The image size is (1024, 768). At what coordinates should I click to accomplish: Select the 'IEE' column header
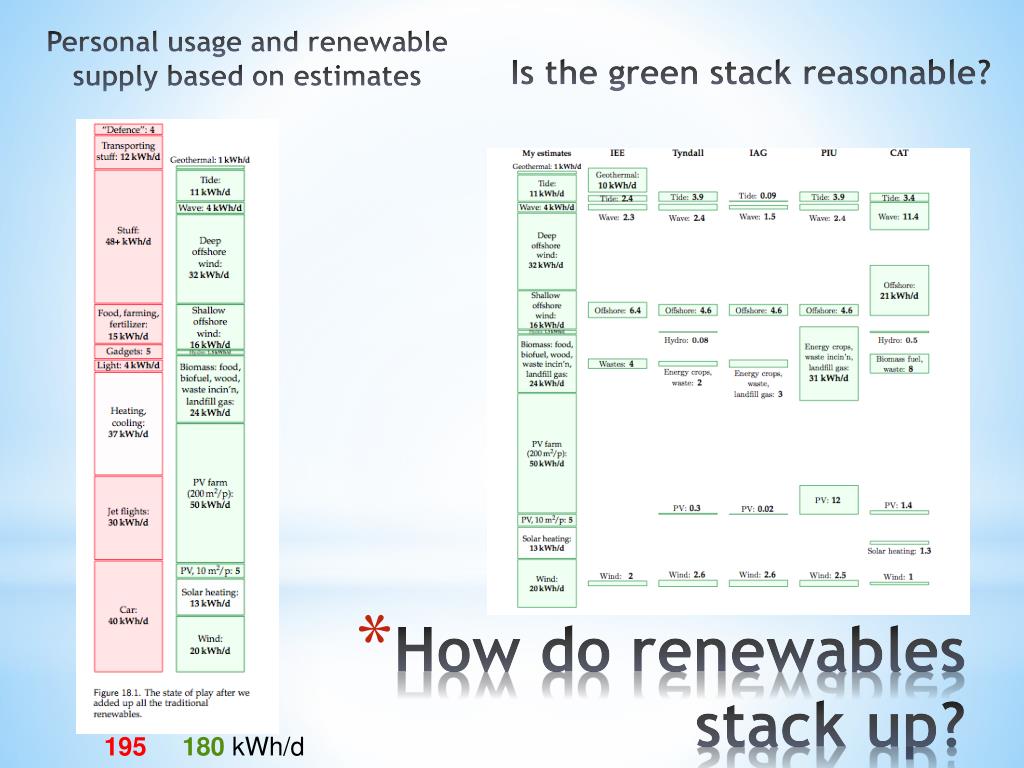617,153
